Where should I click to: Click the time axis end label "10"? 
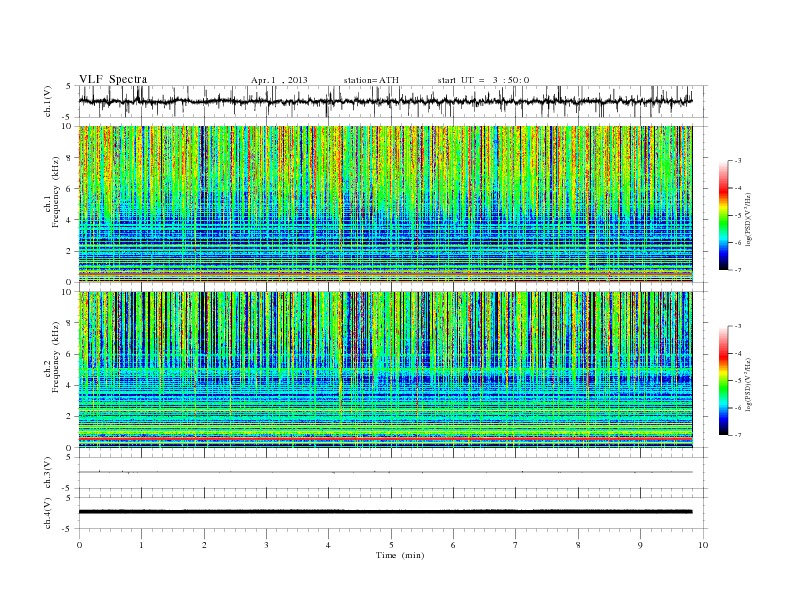[703, 545]
